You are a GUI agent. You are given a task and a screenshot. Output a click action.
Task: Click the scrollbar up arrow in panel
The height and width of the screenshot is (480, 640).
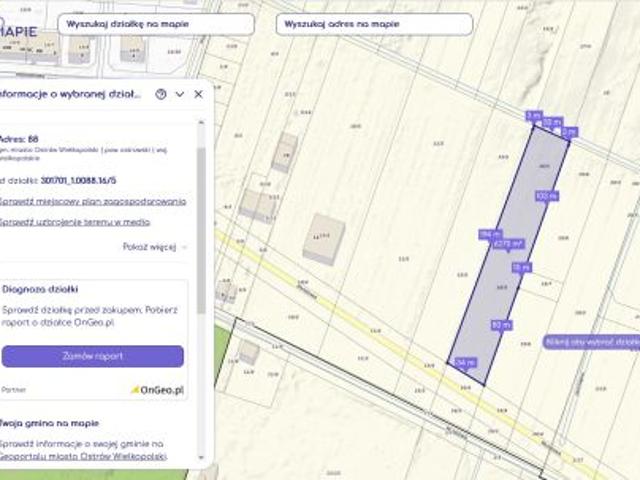[201, 122]
